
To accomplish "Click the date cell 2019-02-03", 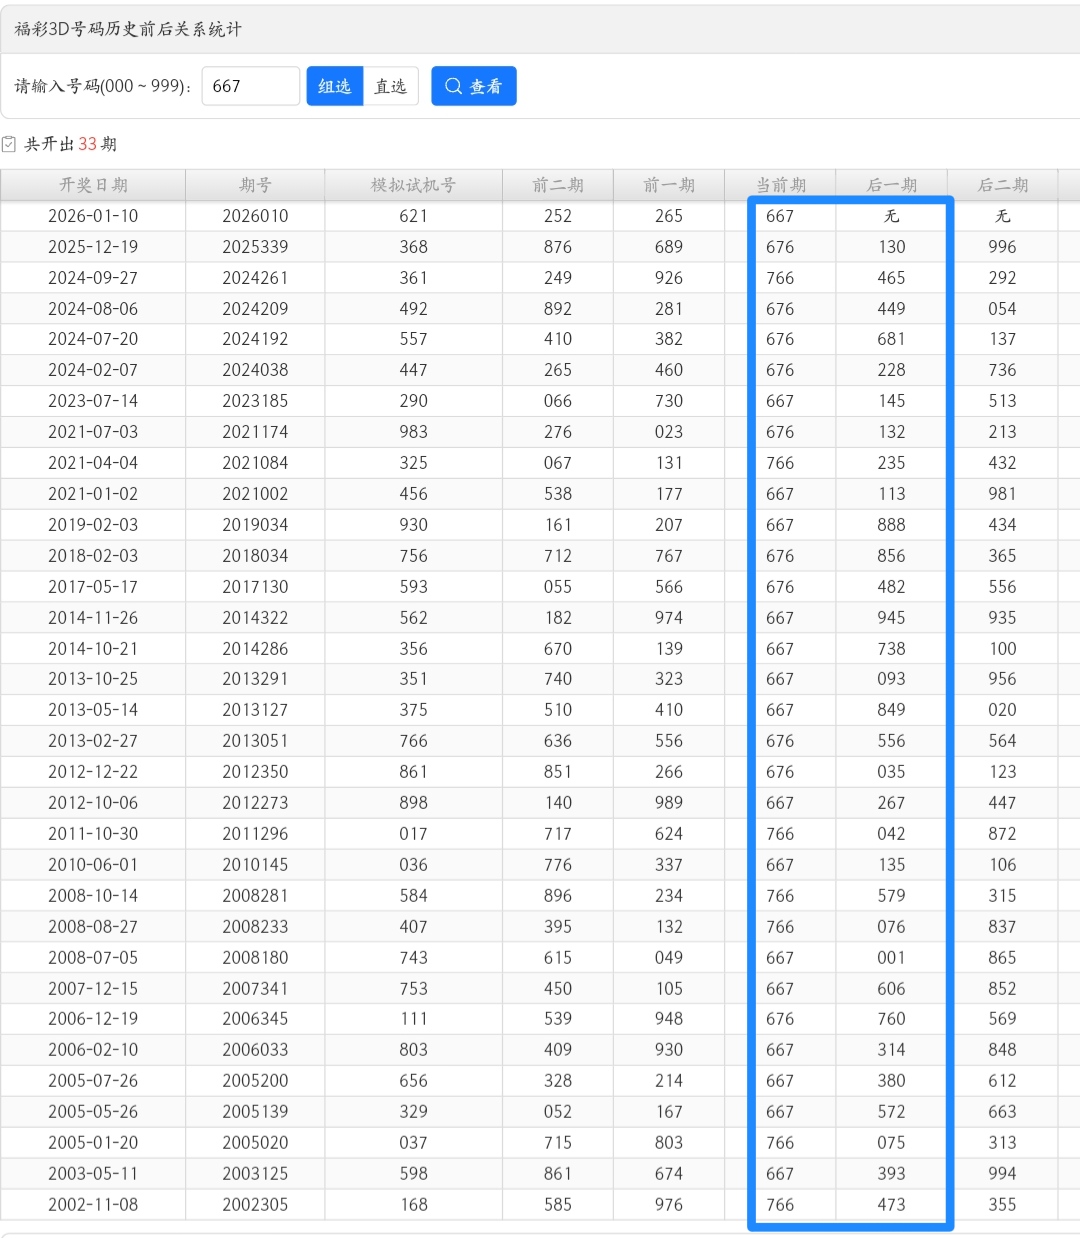I will (93, 525).
